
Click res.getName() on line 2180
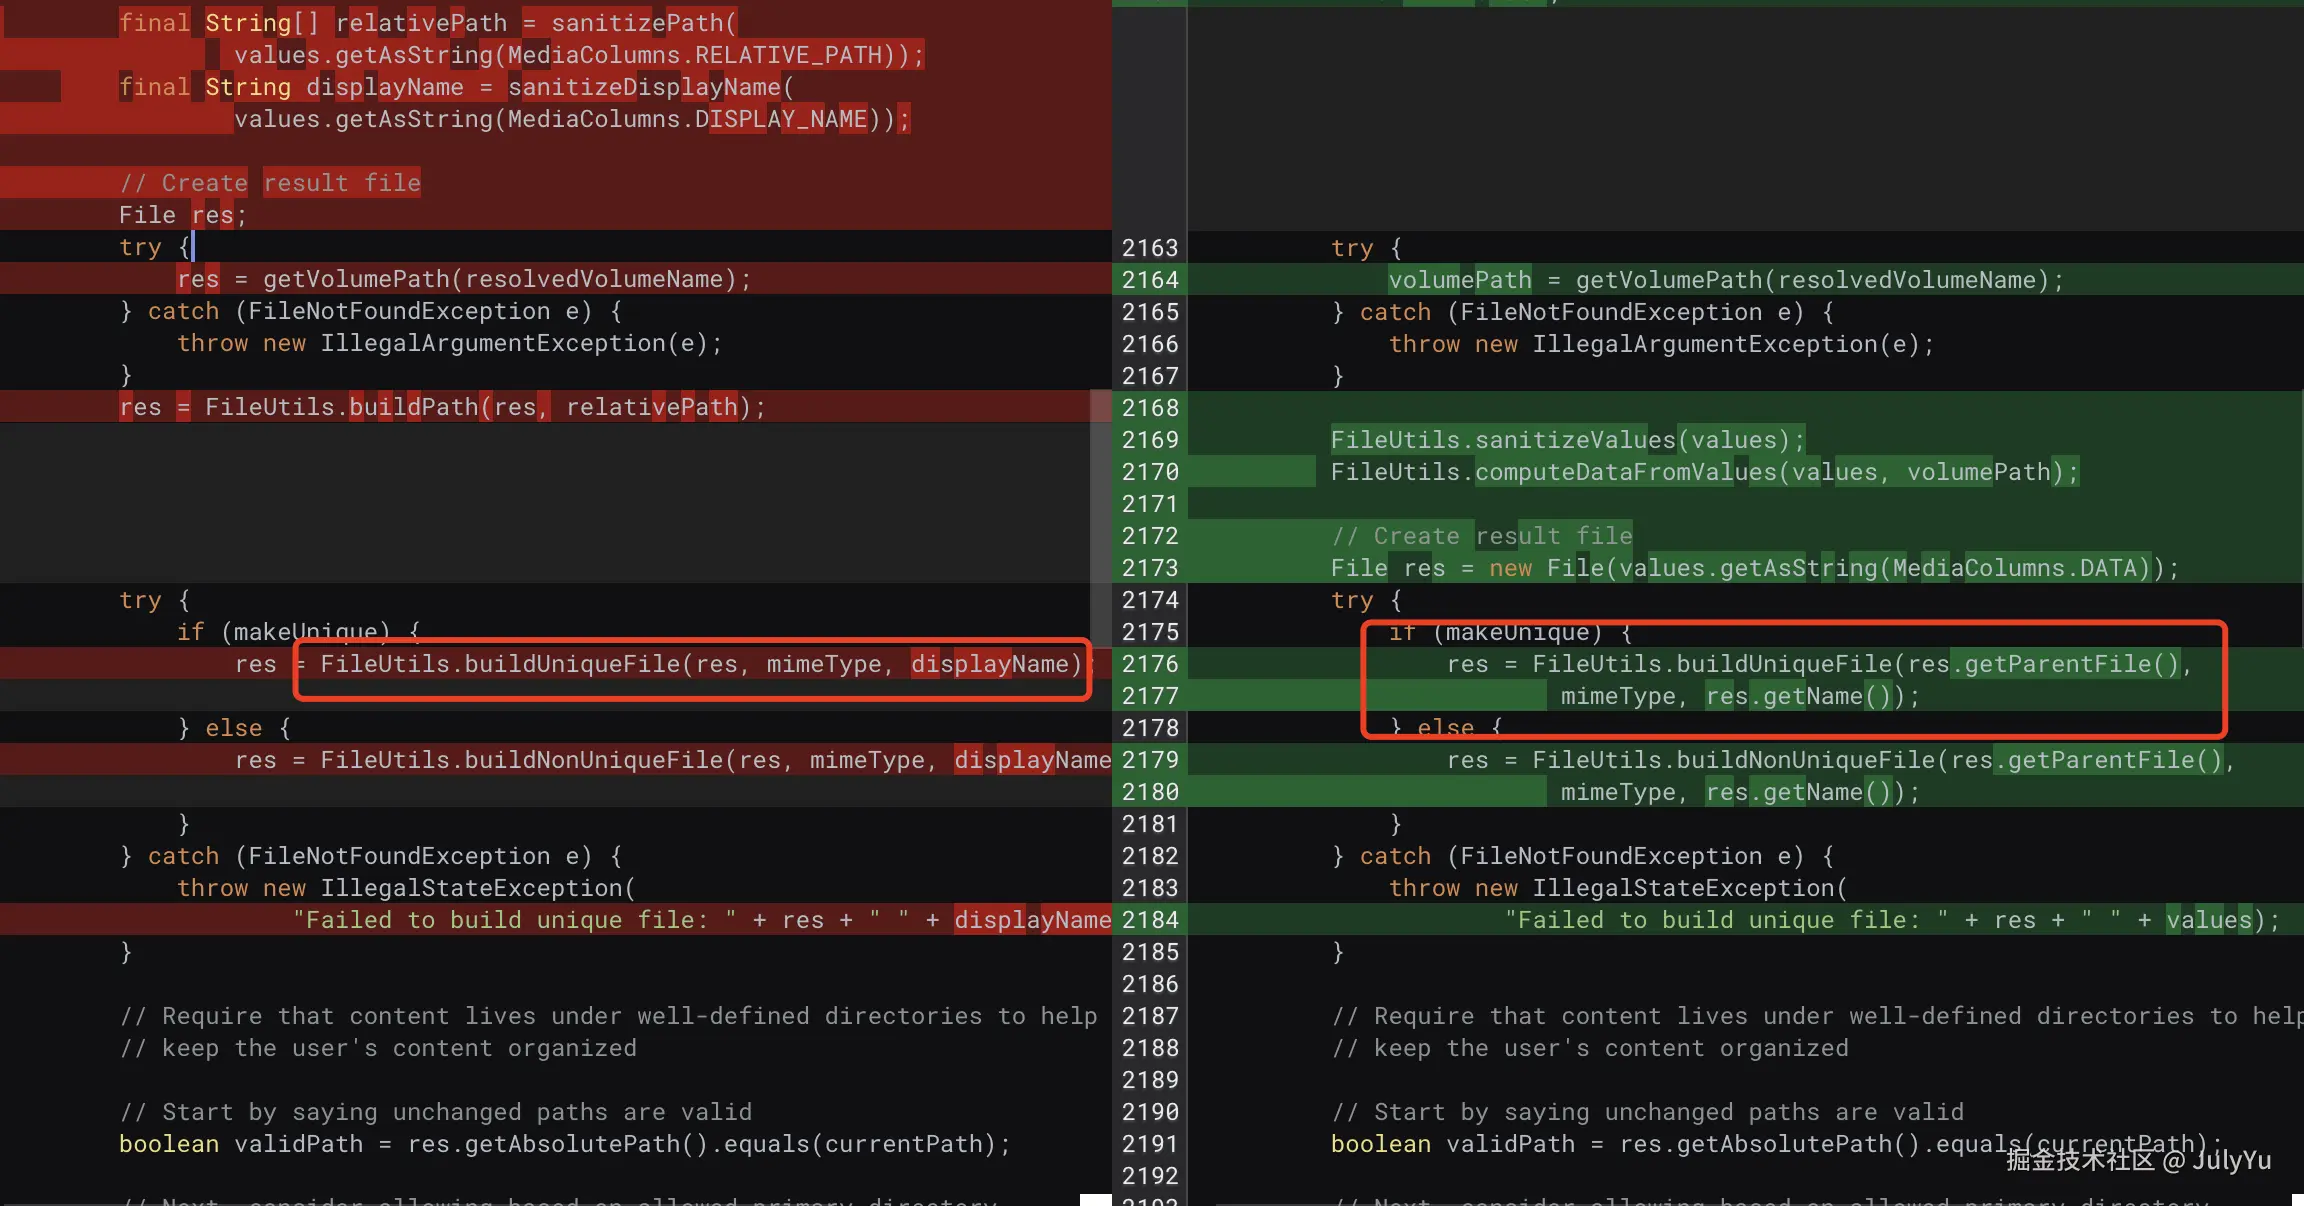[x=1798, y=792]
